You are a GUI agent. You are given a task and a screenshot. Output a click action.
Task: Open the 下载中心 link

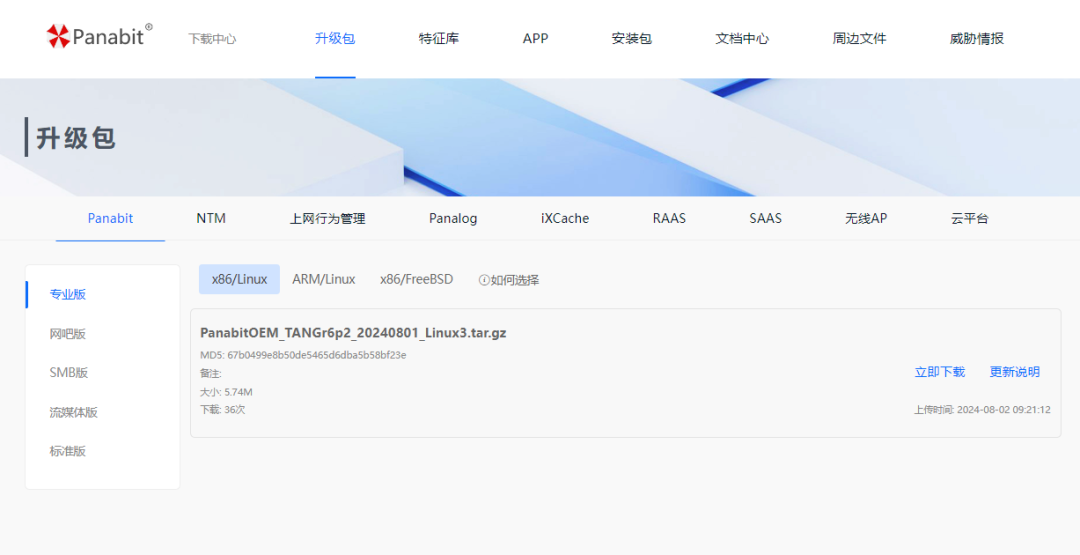click(212, 39)
